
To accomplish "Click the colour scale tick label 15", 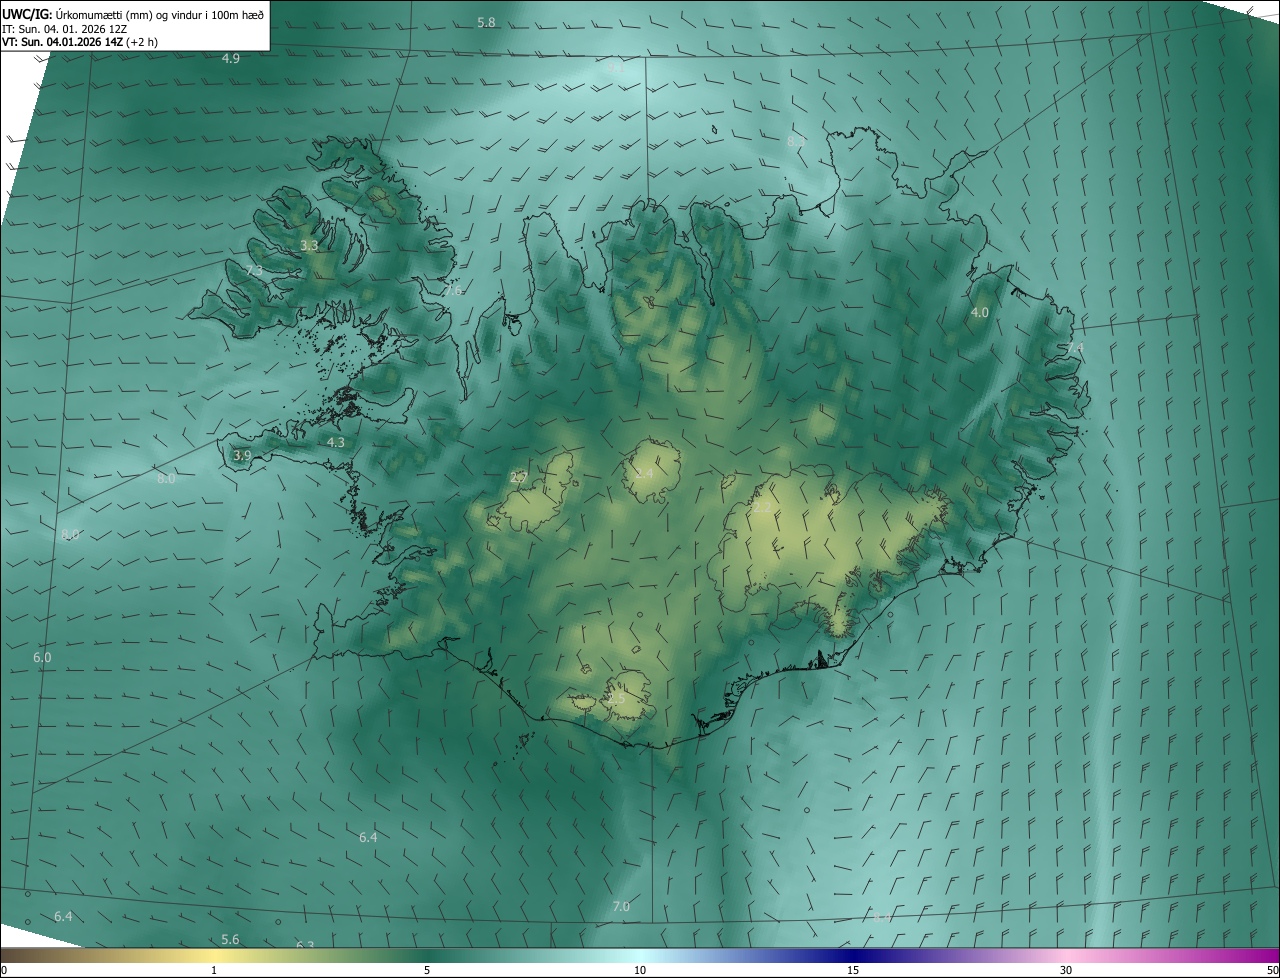I will (853, 970).
